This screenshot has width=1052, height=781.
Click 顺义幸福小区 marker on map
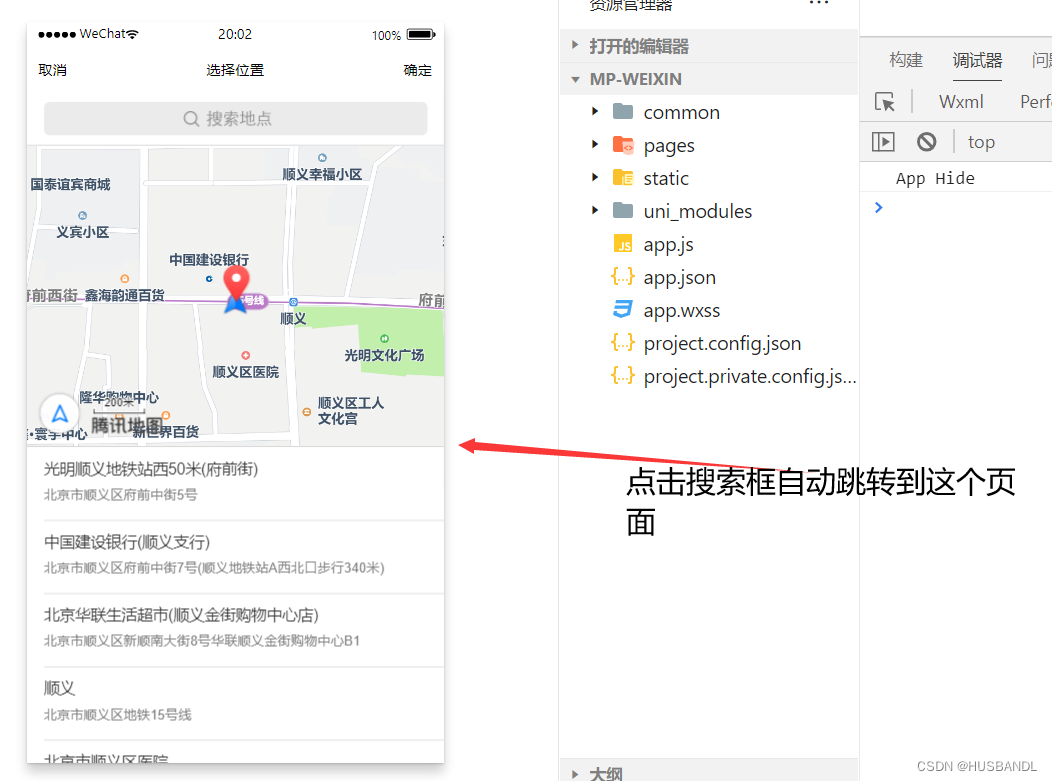click(x=323, y=158)
